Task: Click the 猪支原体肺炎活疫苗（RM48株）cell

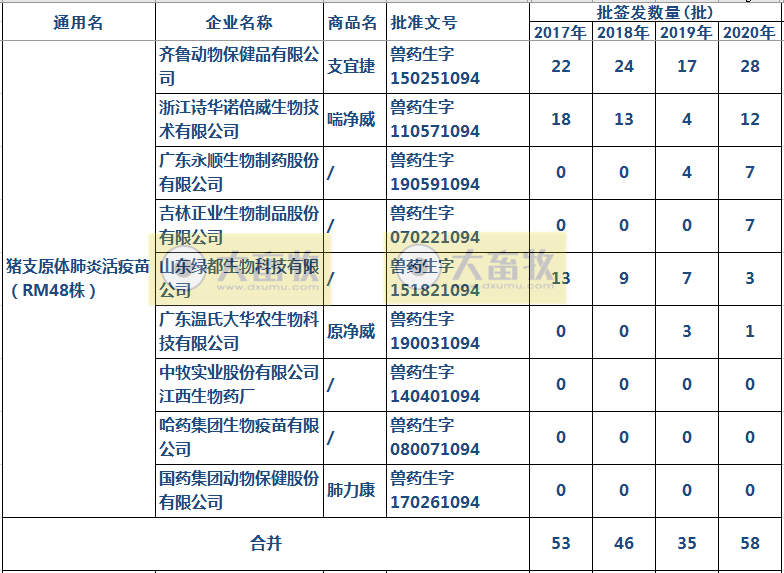Action: [x=78, y=278]
